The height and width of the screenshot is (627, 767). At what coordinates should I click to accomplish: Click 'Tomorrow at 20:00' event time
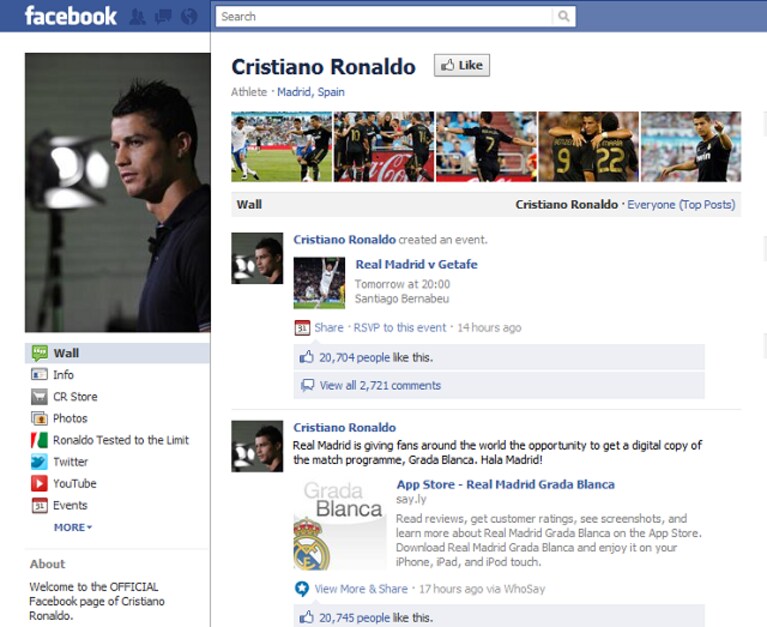402,284
